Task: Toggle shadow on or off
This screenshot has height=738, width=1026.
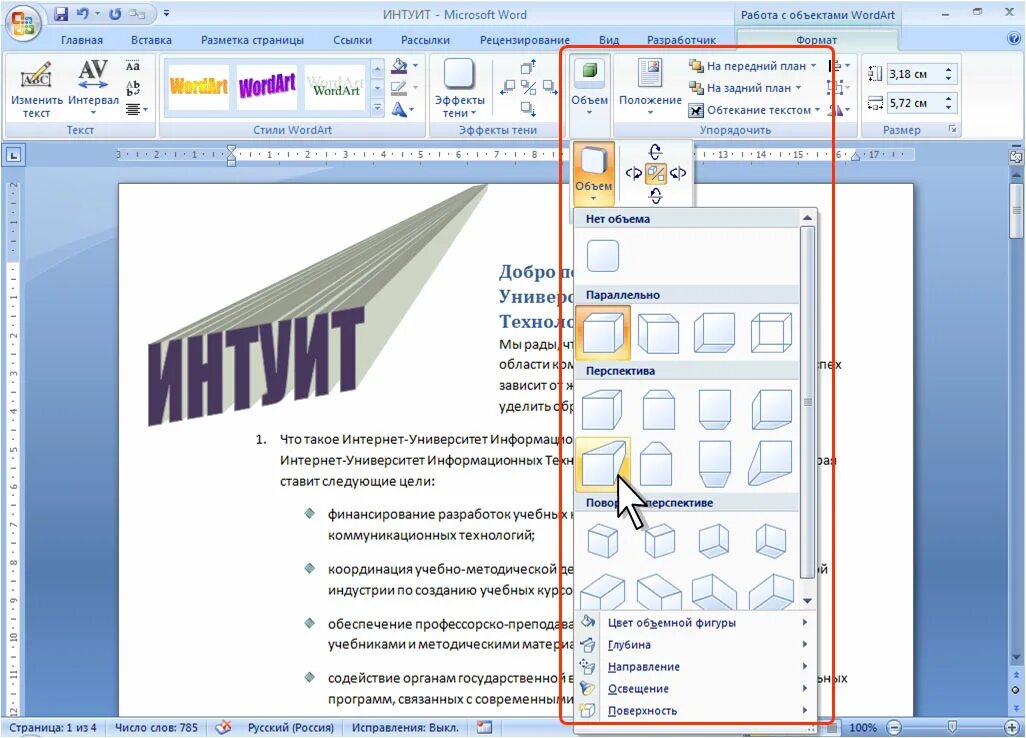Action: point(529,88)
